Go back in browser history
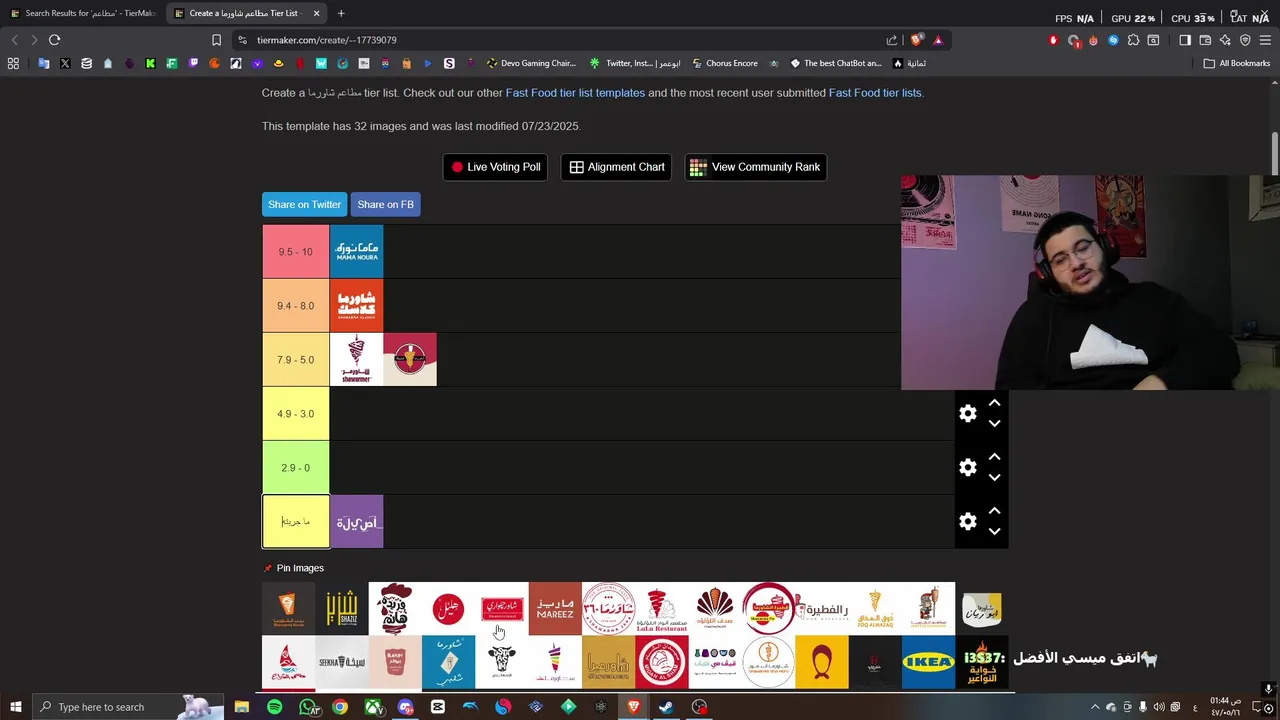Screen dimensions: 1280x720 tap(14, 40)
